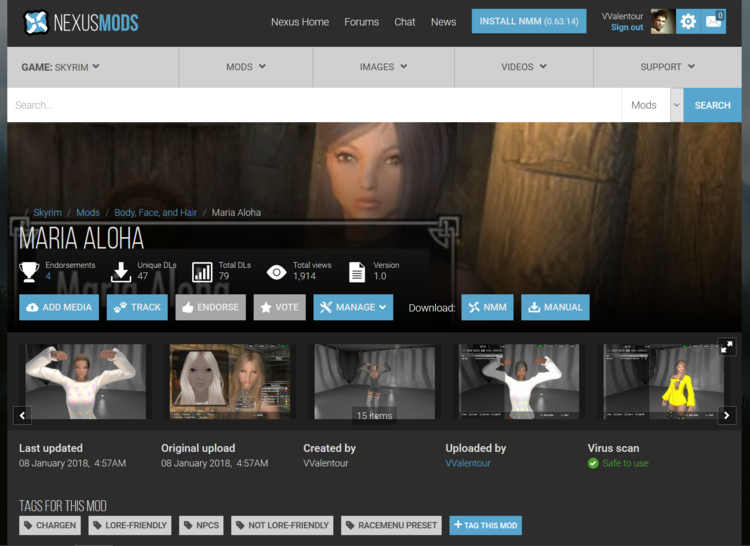Open the Uploaded by VValentour link

(468, 463)
